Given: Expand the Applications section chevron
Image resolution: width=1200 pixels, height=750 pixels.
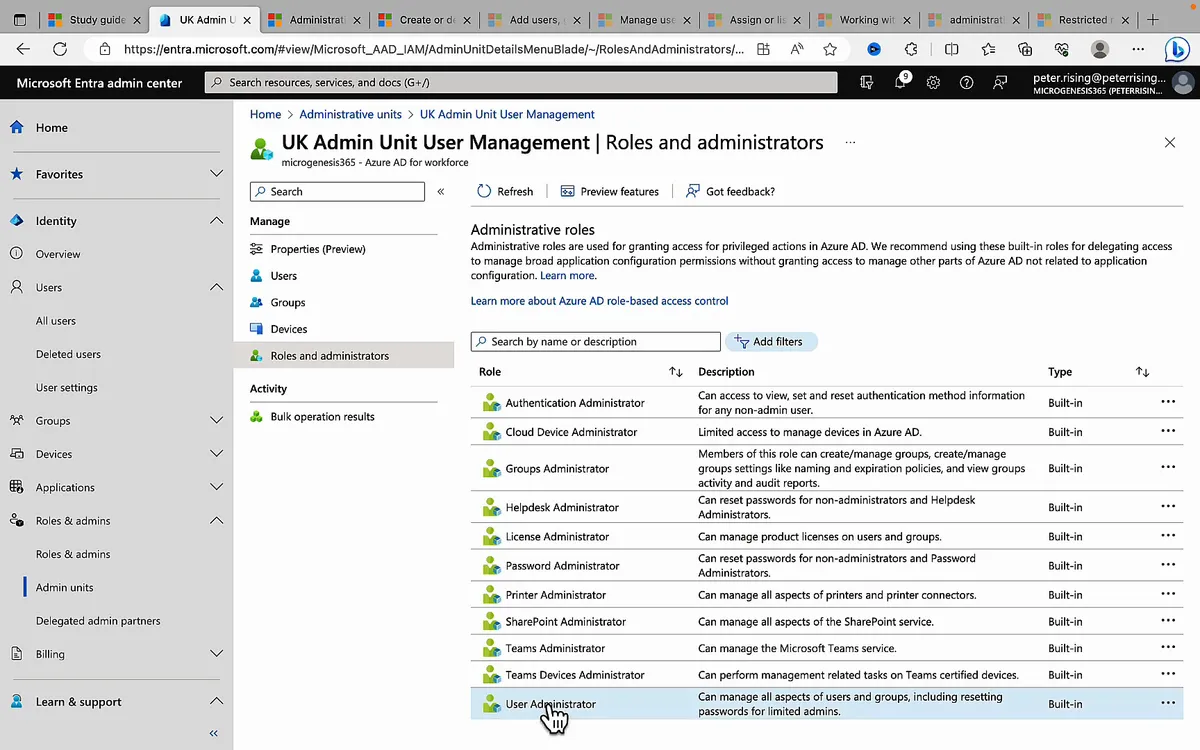Looking at the screenshot, I should point(216,487).
